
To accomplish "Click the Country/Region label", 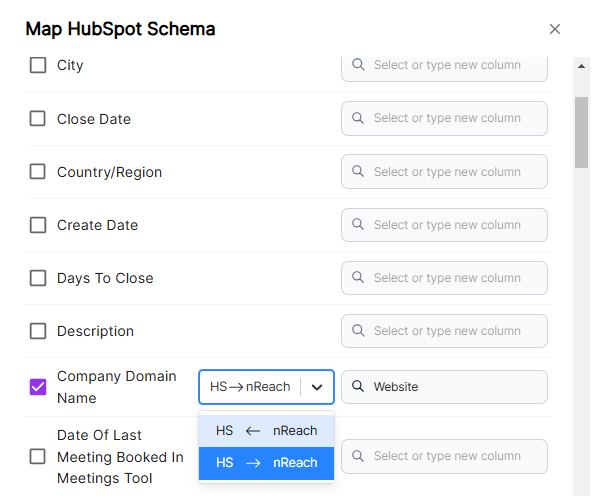I will 109,172.
